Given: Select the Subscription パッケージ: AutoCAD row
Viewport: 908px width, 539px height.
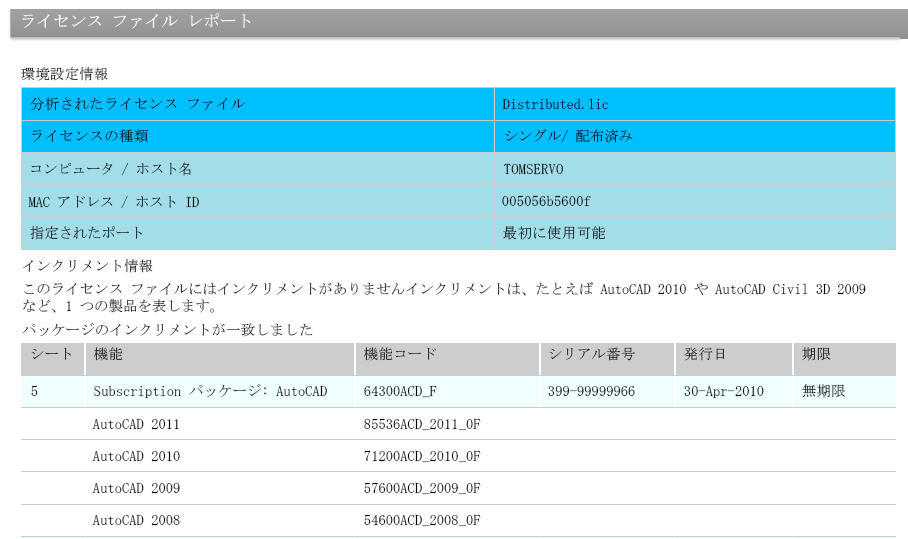Looking at the screenshot, I should coord(459,391).
